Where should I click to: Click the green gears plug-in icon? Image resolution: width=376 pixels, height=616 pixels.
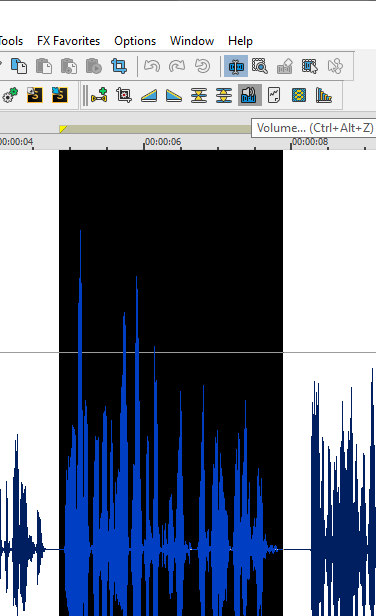[x=10, y=95]
